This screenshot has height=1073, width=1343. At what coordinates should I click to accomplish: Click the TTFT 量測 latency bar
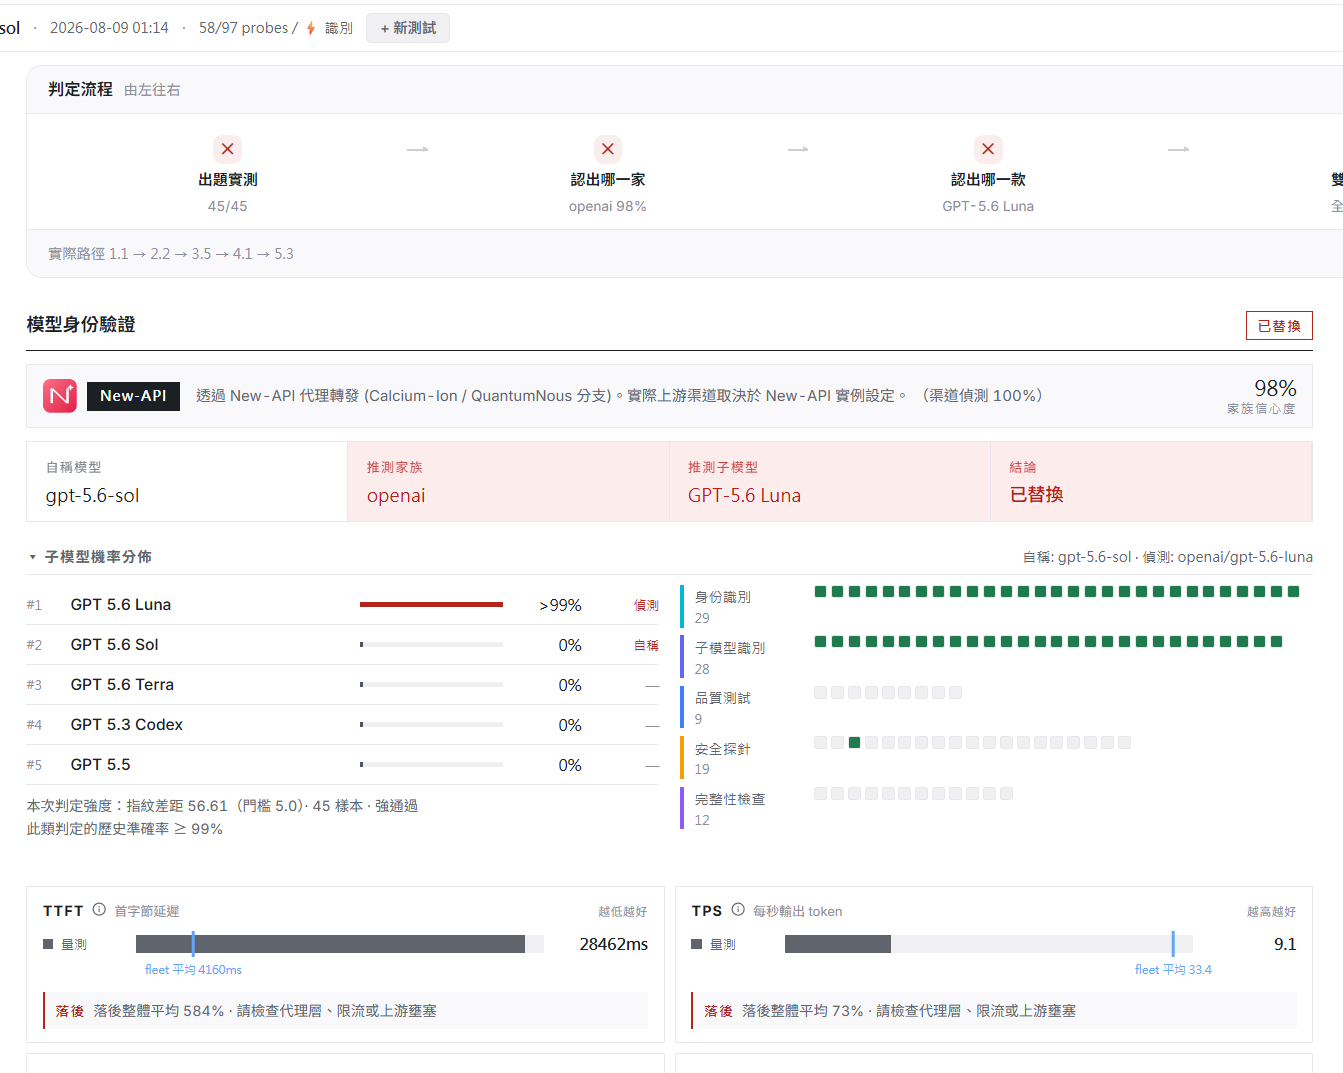tap(340, 944)
